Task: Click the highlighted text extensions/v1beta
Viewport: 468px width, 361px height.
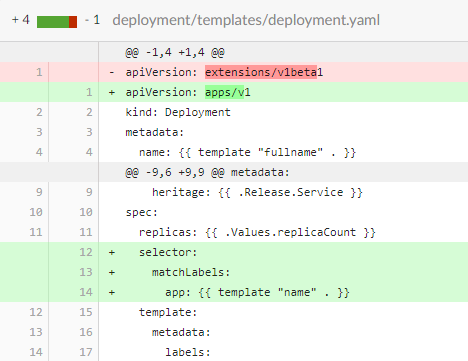Action: 261,72
